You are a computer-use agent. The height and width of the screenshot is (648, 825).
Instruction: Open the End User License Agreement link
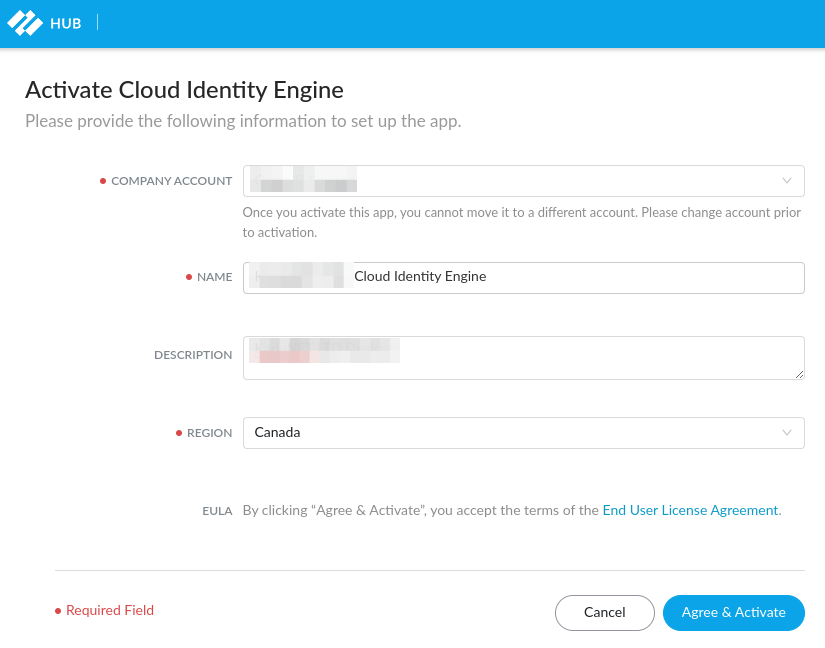click(690, 510)
